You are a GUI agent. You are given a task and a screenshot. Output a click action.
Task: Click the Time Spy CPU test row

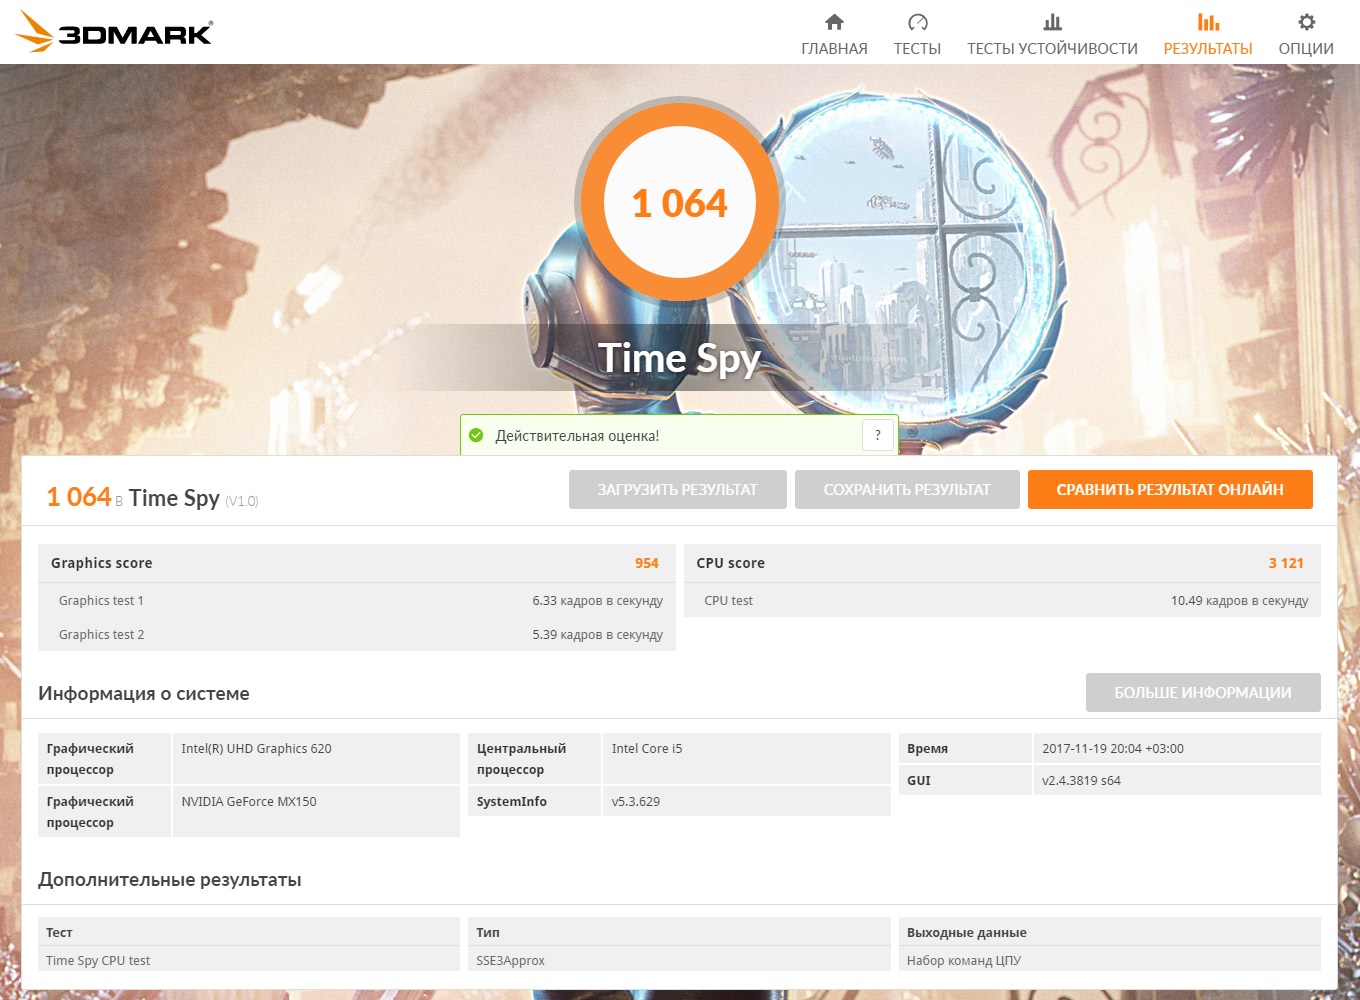249,959
